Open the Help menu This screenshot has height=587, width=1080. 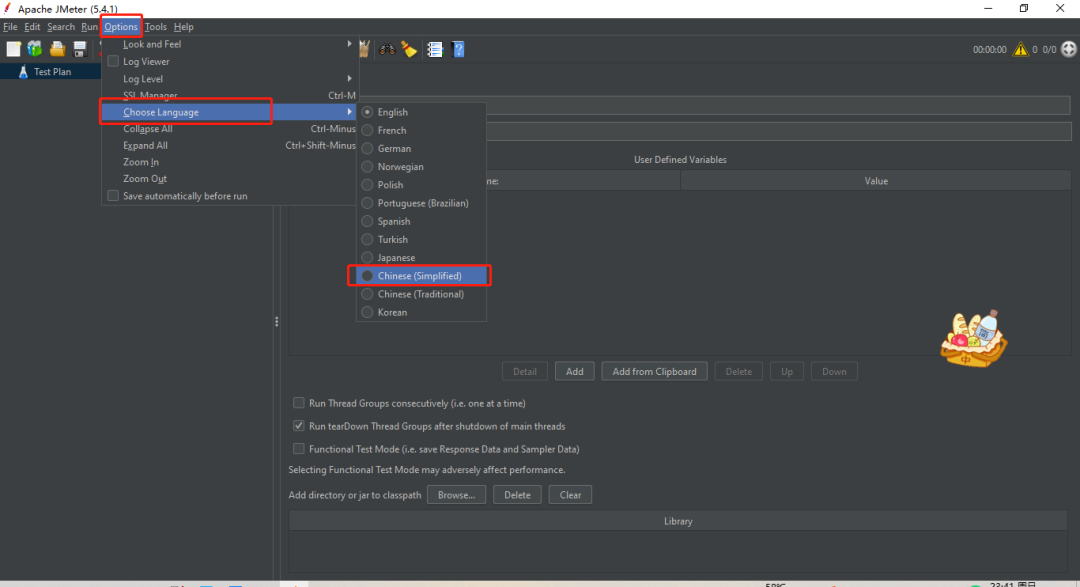pyautogui.click(x=183, y=27)
